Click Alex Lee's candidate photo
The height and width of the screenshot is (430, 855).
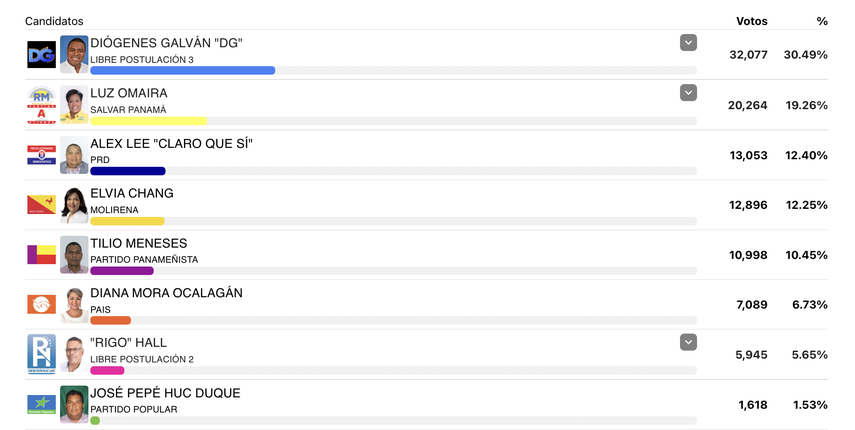coord(74,155)
